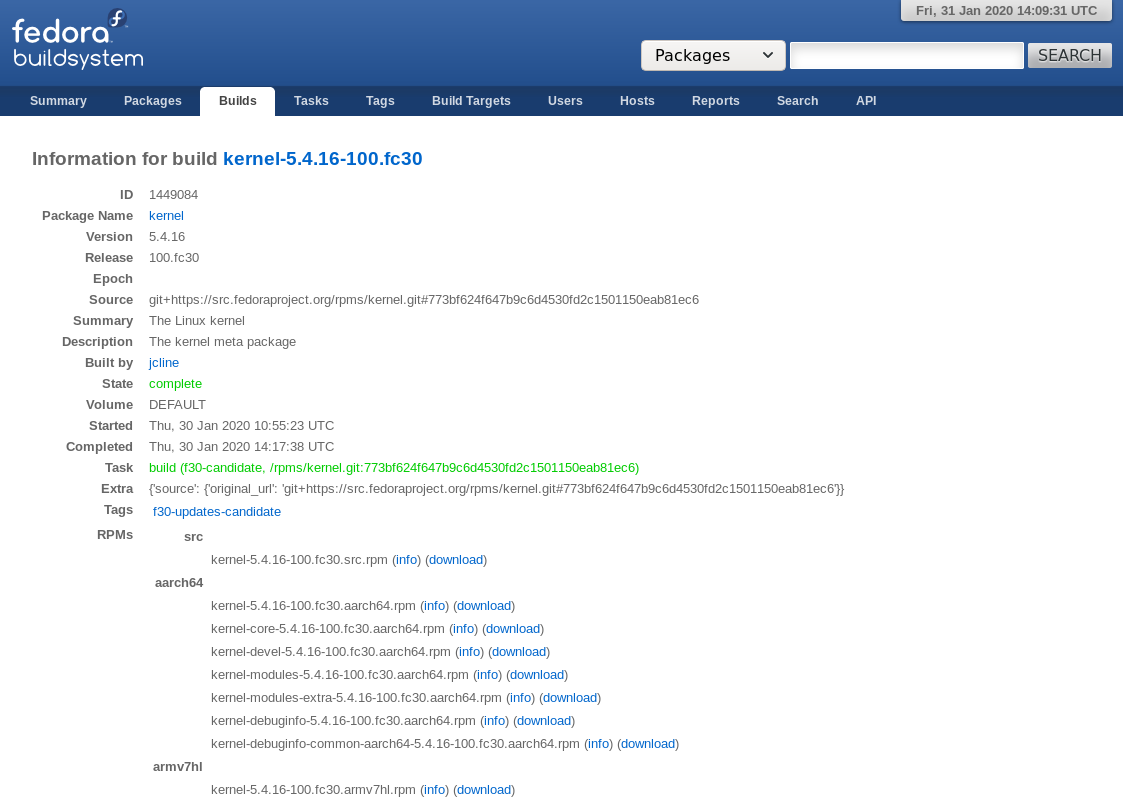Go to the Tasks tab
The height and width of the screenshot is (800, 1123).
[311, 101]
